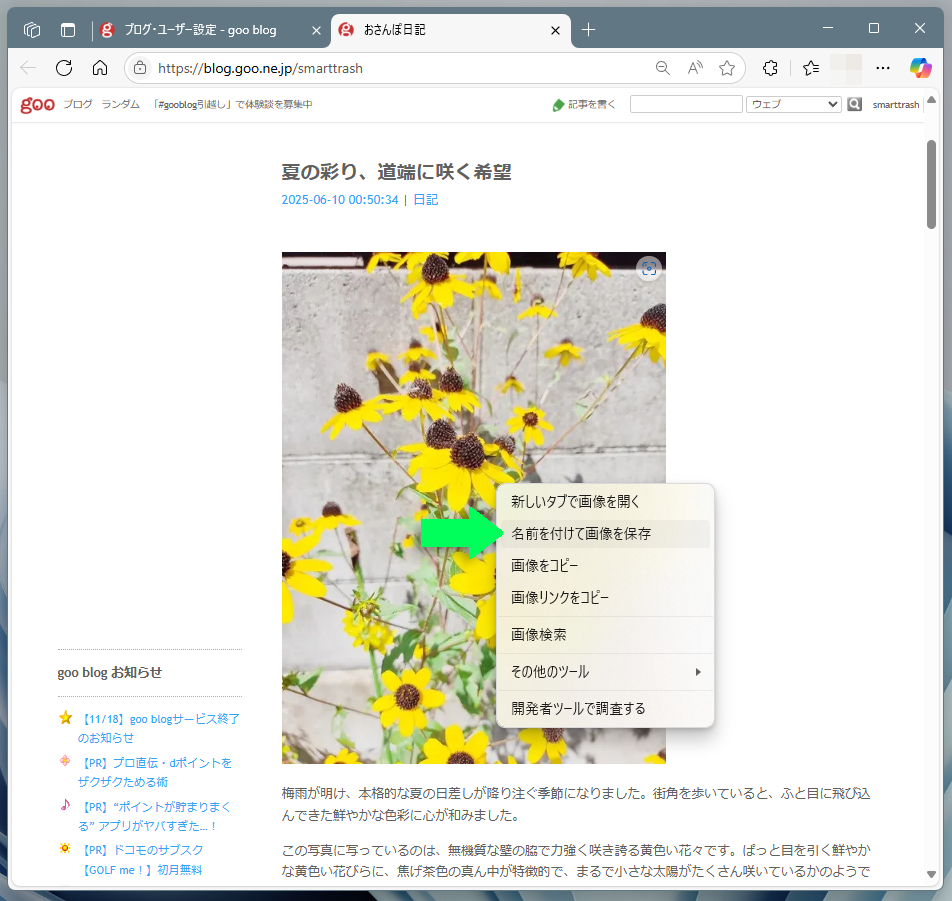The image size is (952, 901).
Task: Open browser settings and more menu
Action: coord(882,68)
